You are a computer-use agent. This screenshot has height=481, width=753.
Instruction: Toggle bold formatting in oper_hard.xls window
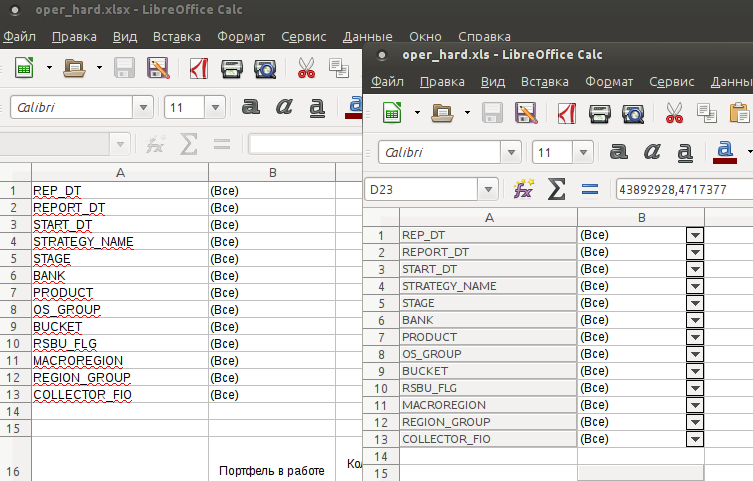[x=619, y=152]
